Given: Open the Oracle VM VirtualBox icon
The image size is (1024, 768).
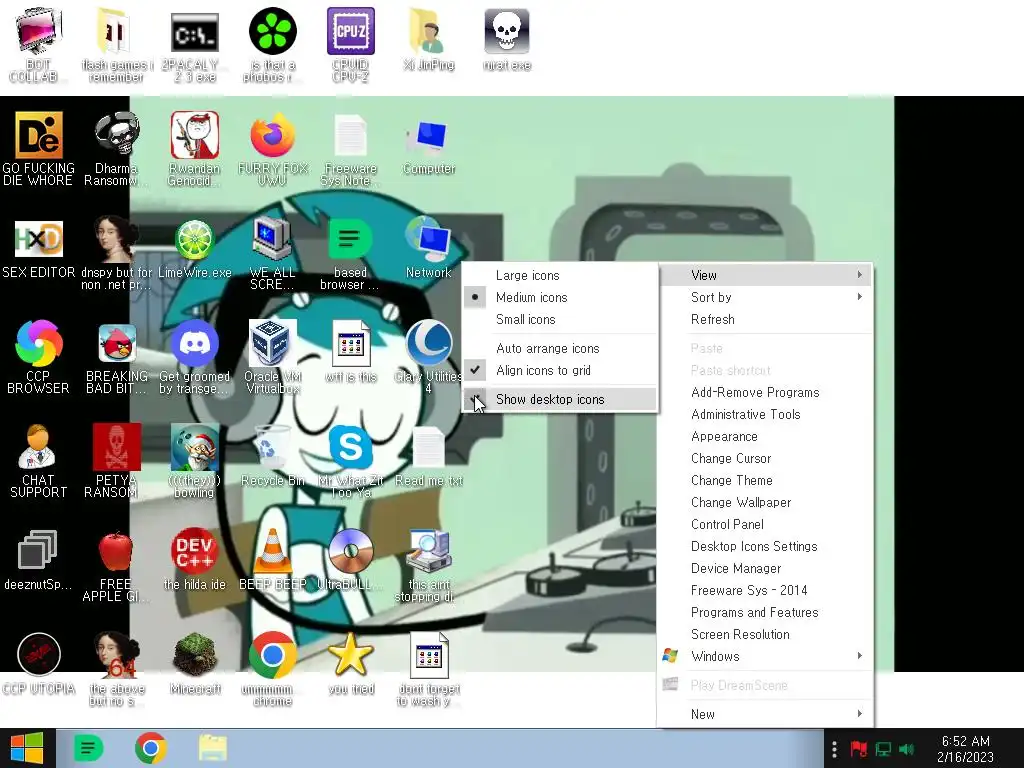Looking at the screenshot, I should click(x=272, y=343).
